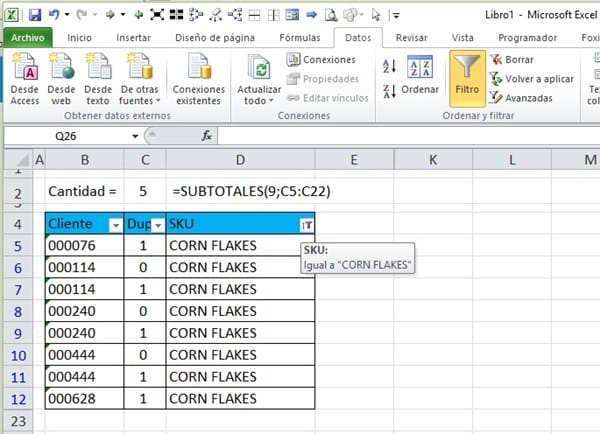
Task: Click the blue right arrow toolbar icon
Action: [312, 15]
